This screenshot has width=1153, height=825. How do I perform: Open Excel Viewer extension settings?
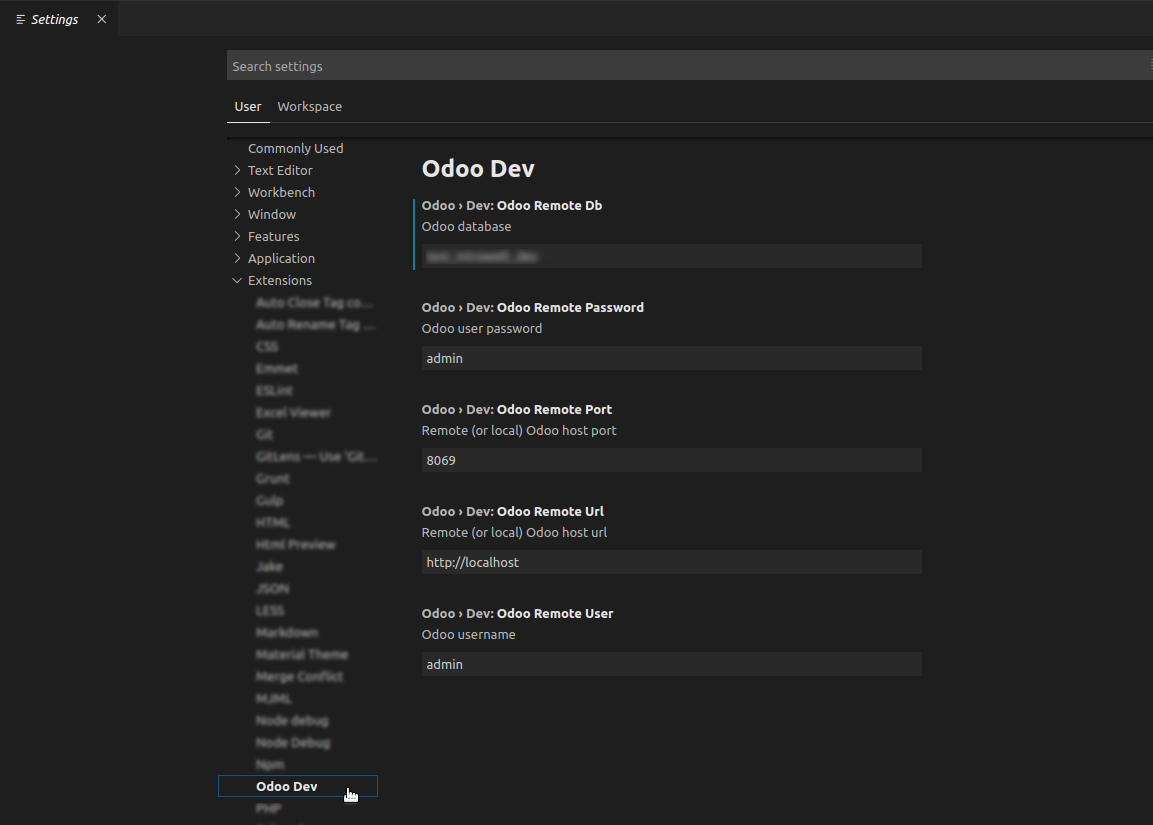[x=293, y=413]
